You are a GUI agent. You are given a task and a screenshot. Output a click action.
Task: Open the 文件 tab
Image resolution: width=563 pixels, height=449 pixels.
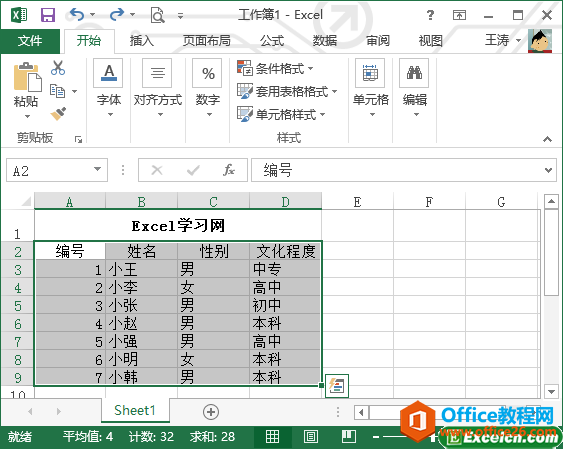[30, 41]
